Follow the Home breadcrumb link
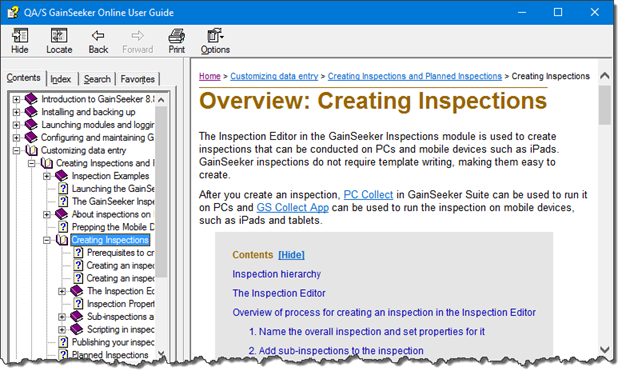 (x=209, y=76)
